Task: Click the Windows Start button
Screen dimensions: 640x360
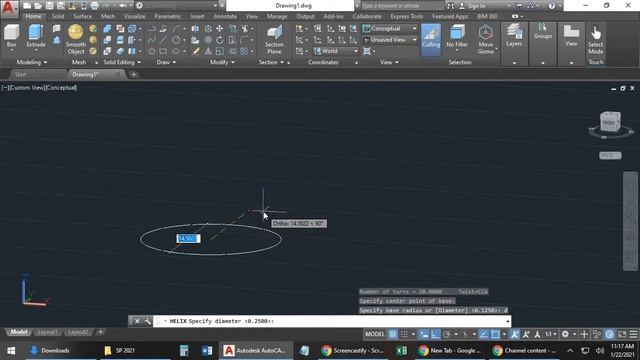Action: point(11,351)
